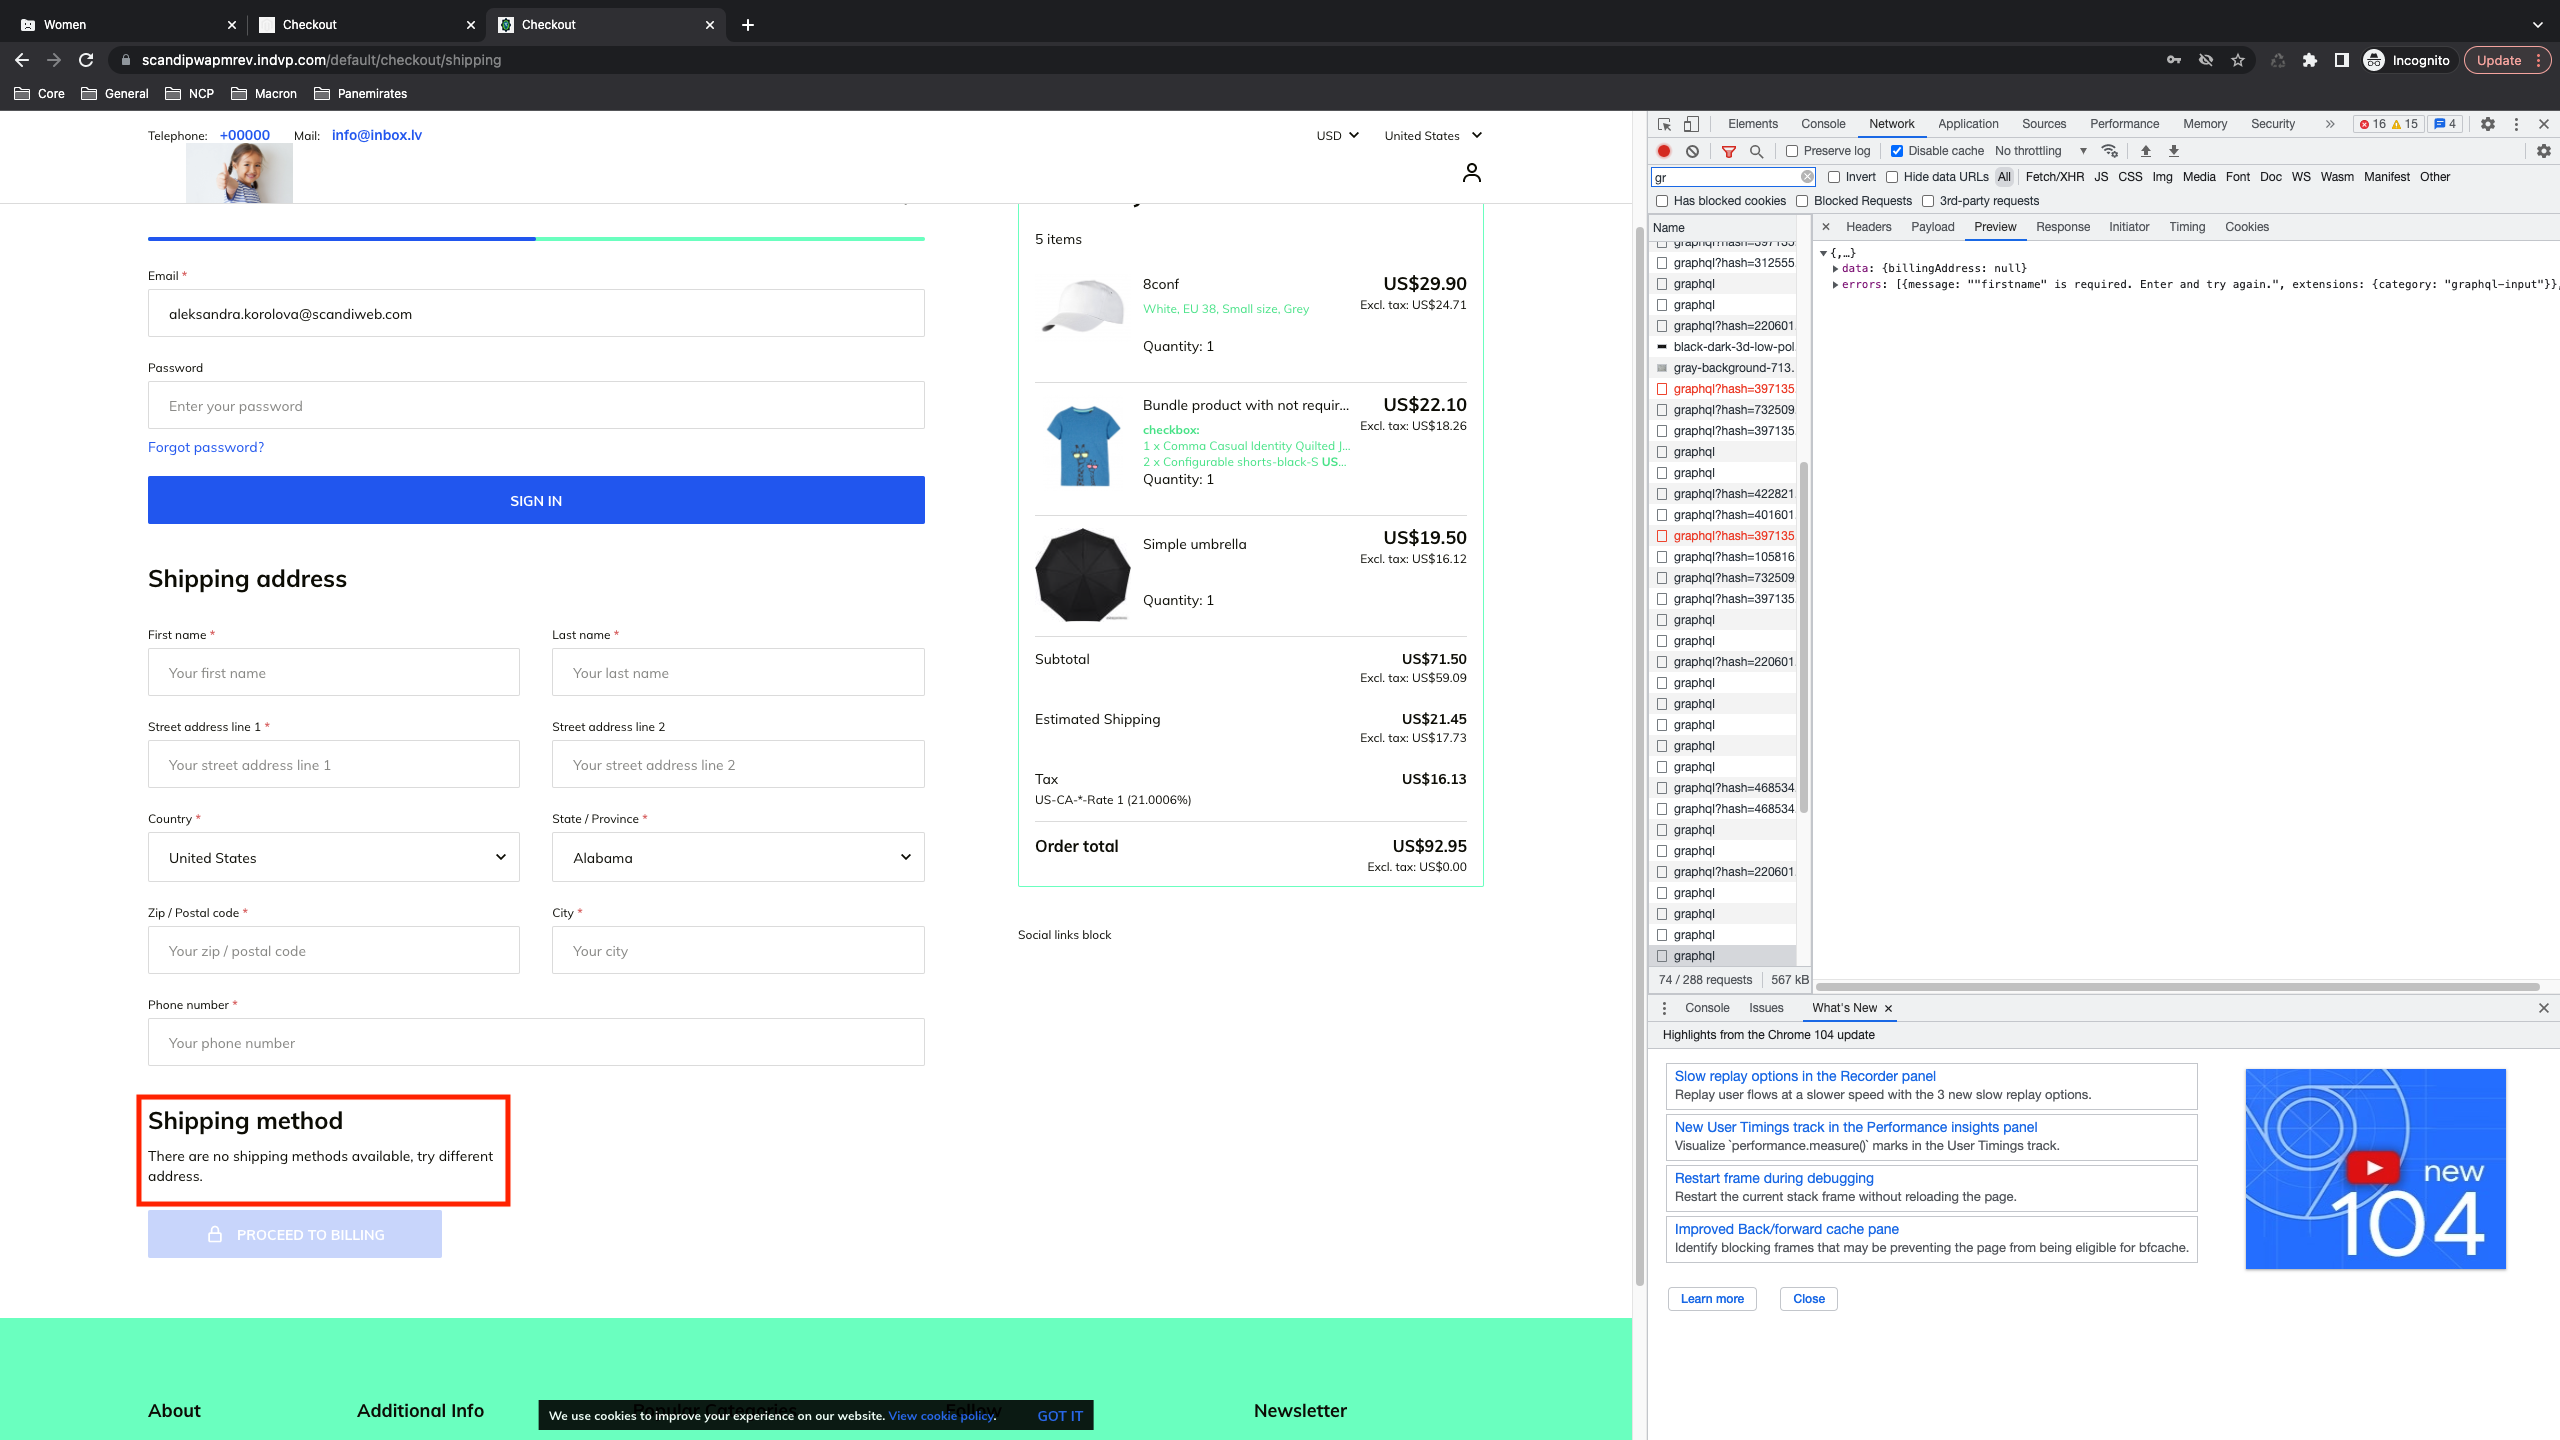Expand the errors node in Preview
The height and width of the screenshot is (1440, 2560).
click(1836, 285)
